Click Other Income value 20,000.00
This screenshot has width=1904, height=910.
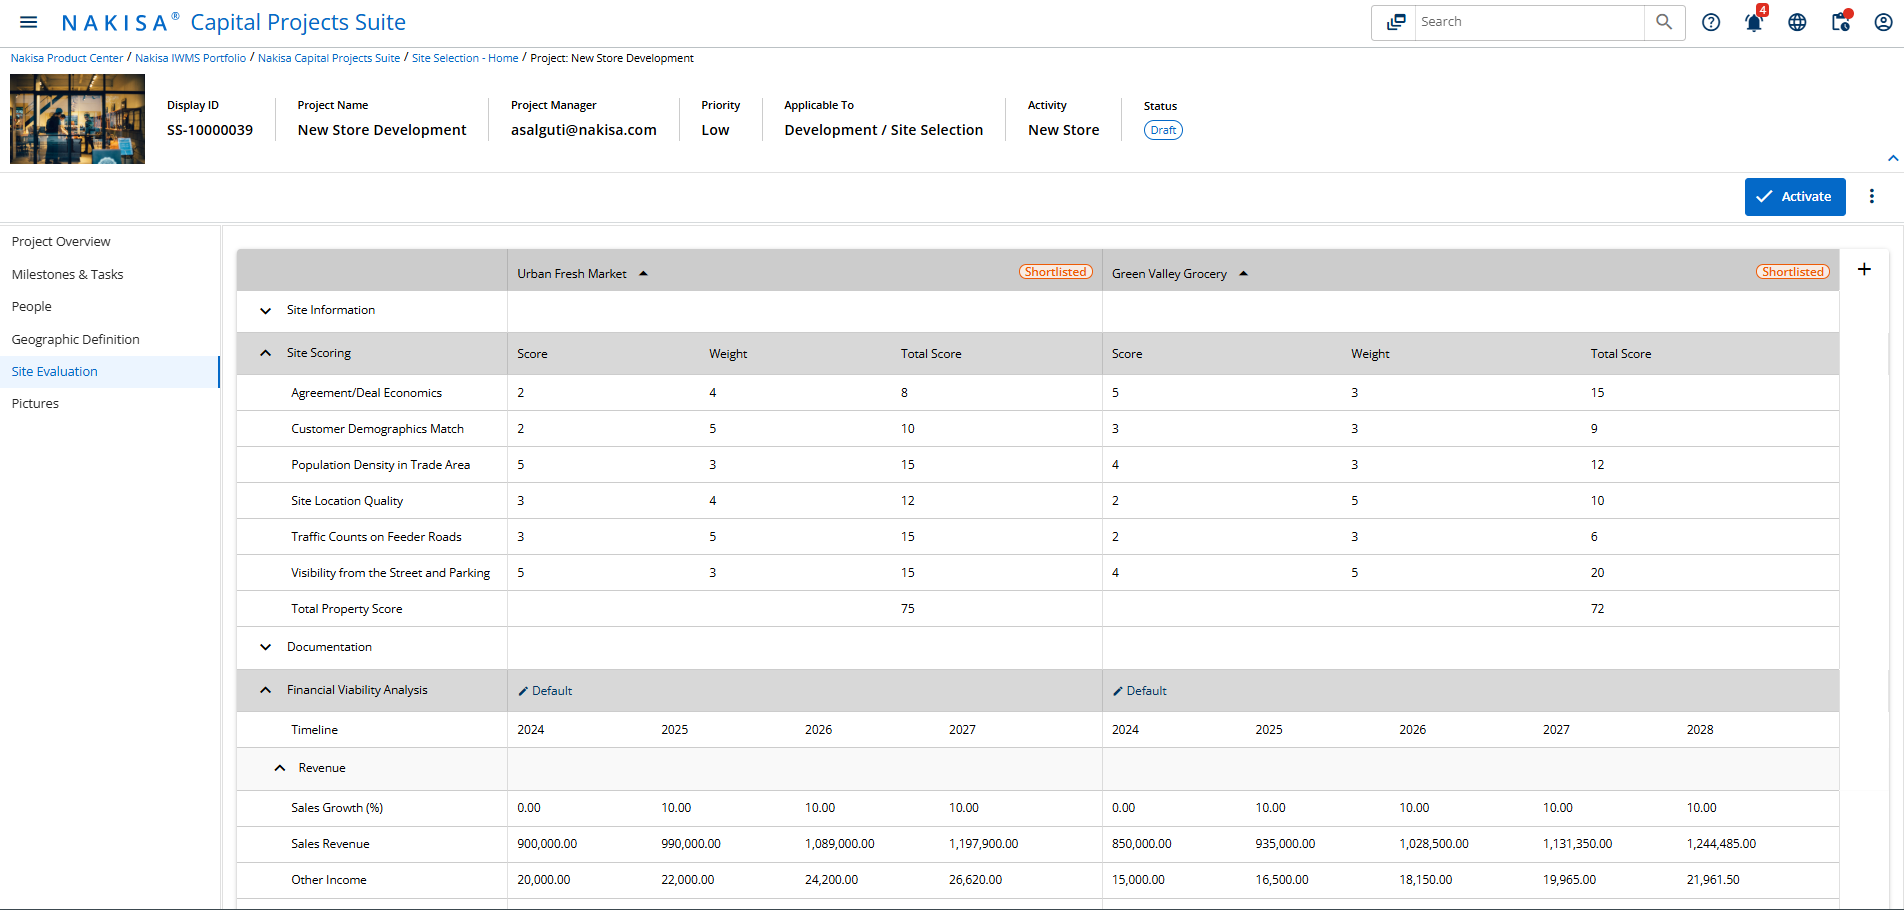(543, 880)
